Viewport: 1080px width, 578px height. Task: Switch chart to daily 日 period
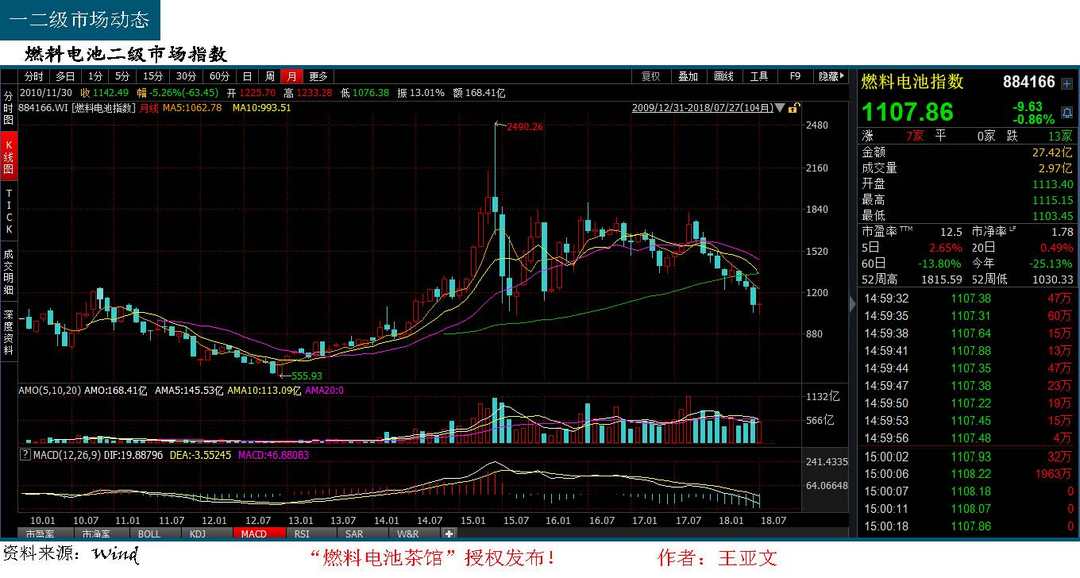(247, 76)
